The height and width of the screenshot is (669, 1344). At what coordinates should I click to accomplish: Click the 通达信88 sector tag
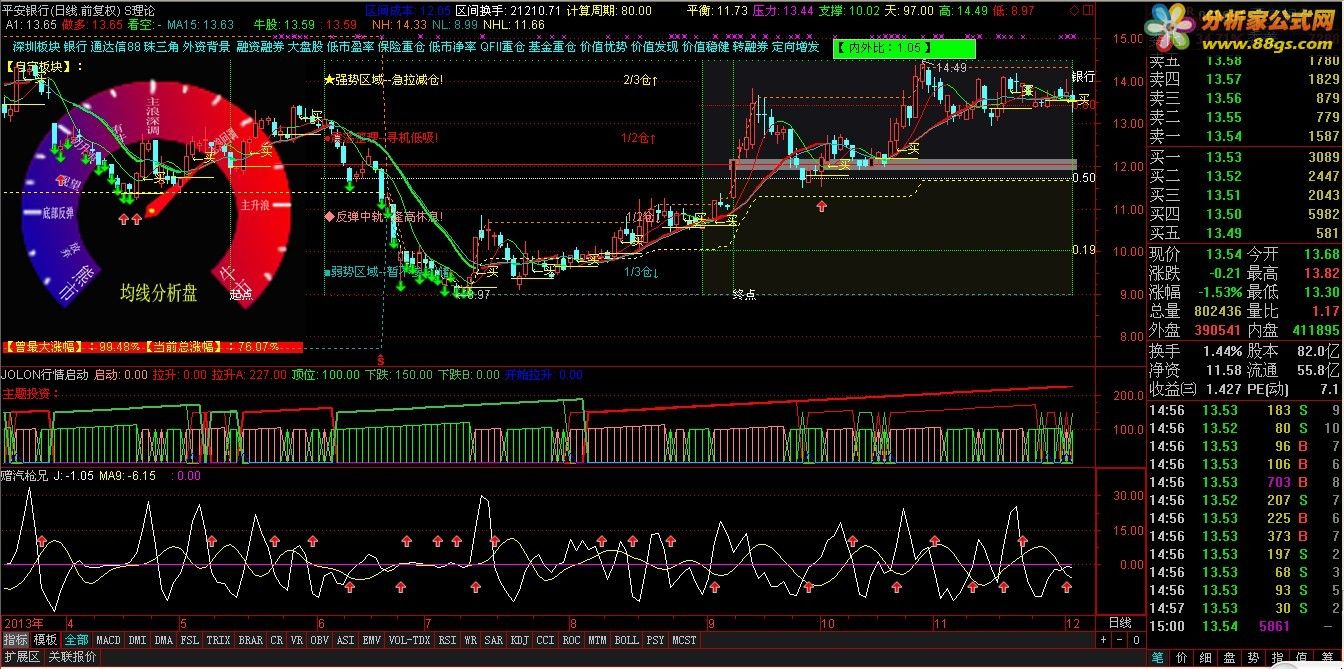(x=116, y=47)
